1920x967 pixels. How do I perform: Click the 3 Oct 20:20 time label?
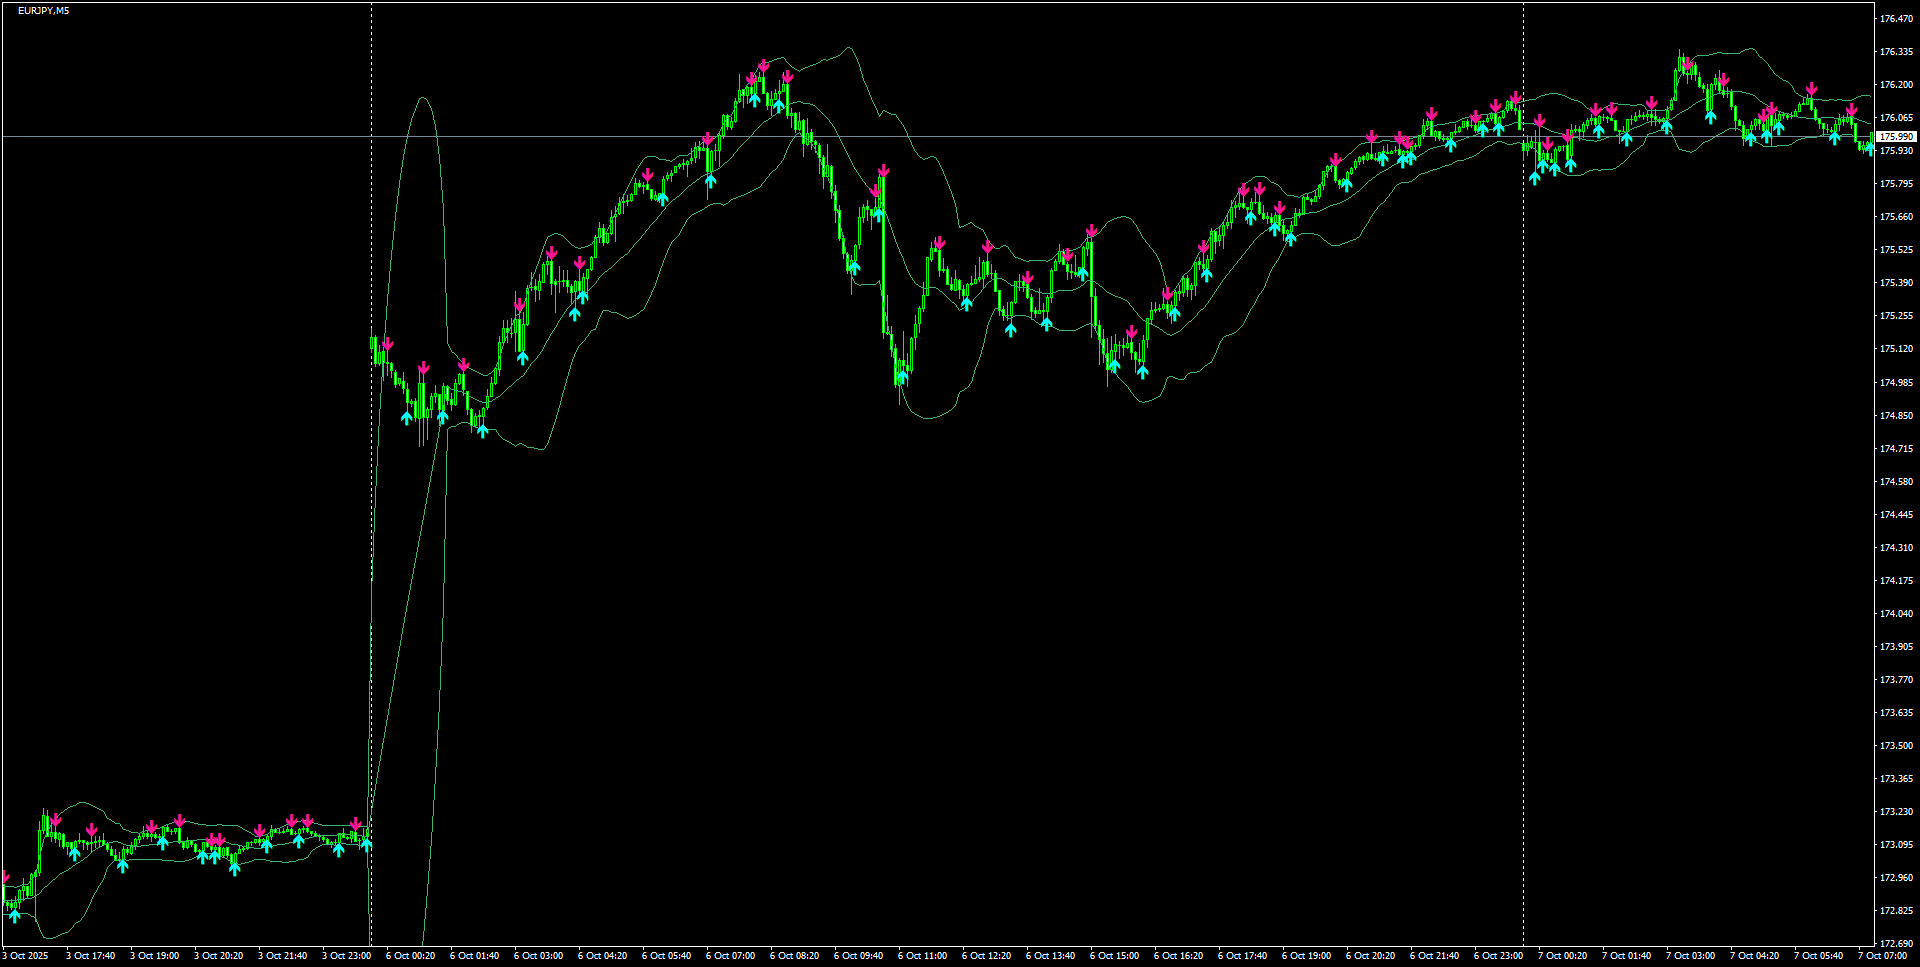tap(218, 956)
